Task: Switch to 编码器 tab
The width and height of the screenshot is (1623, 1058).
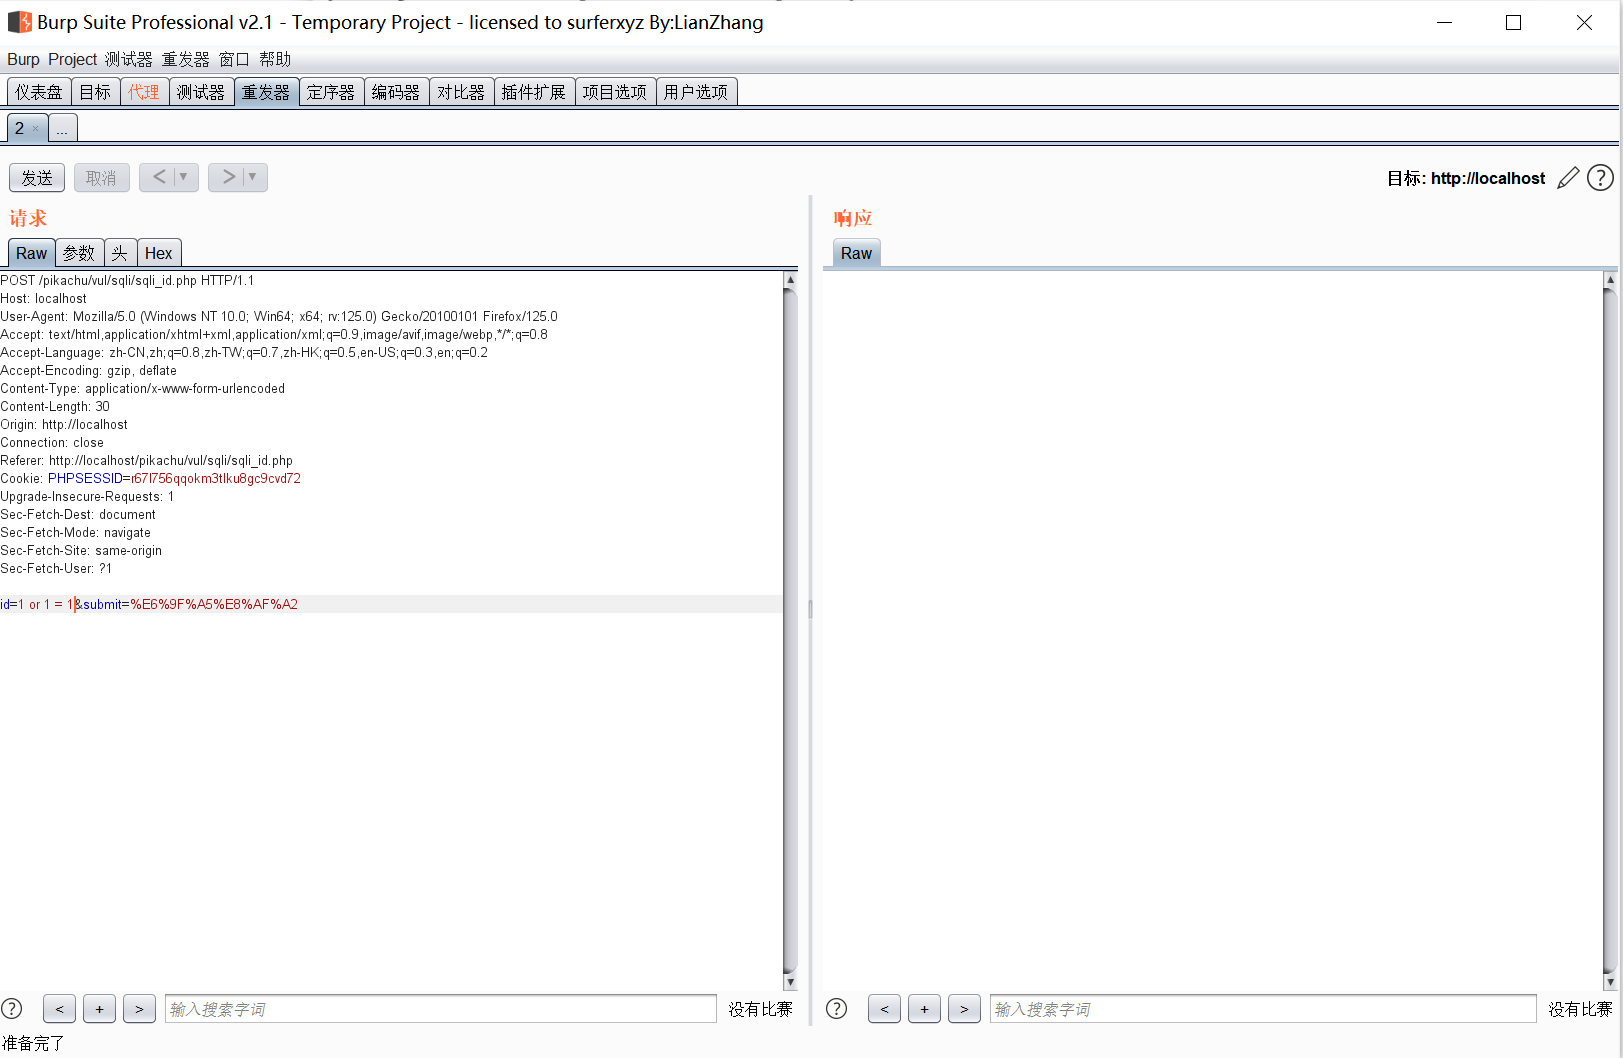Action: pyautogui.click(x=396, y=92)
